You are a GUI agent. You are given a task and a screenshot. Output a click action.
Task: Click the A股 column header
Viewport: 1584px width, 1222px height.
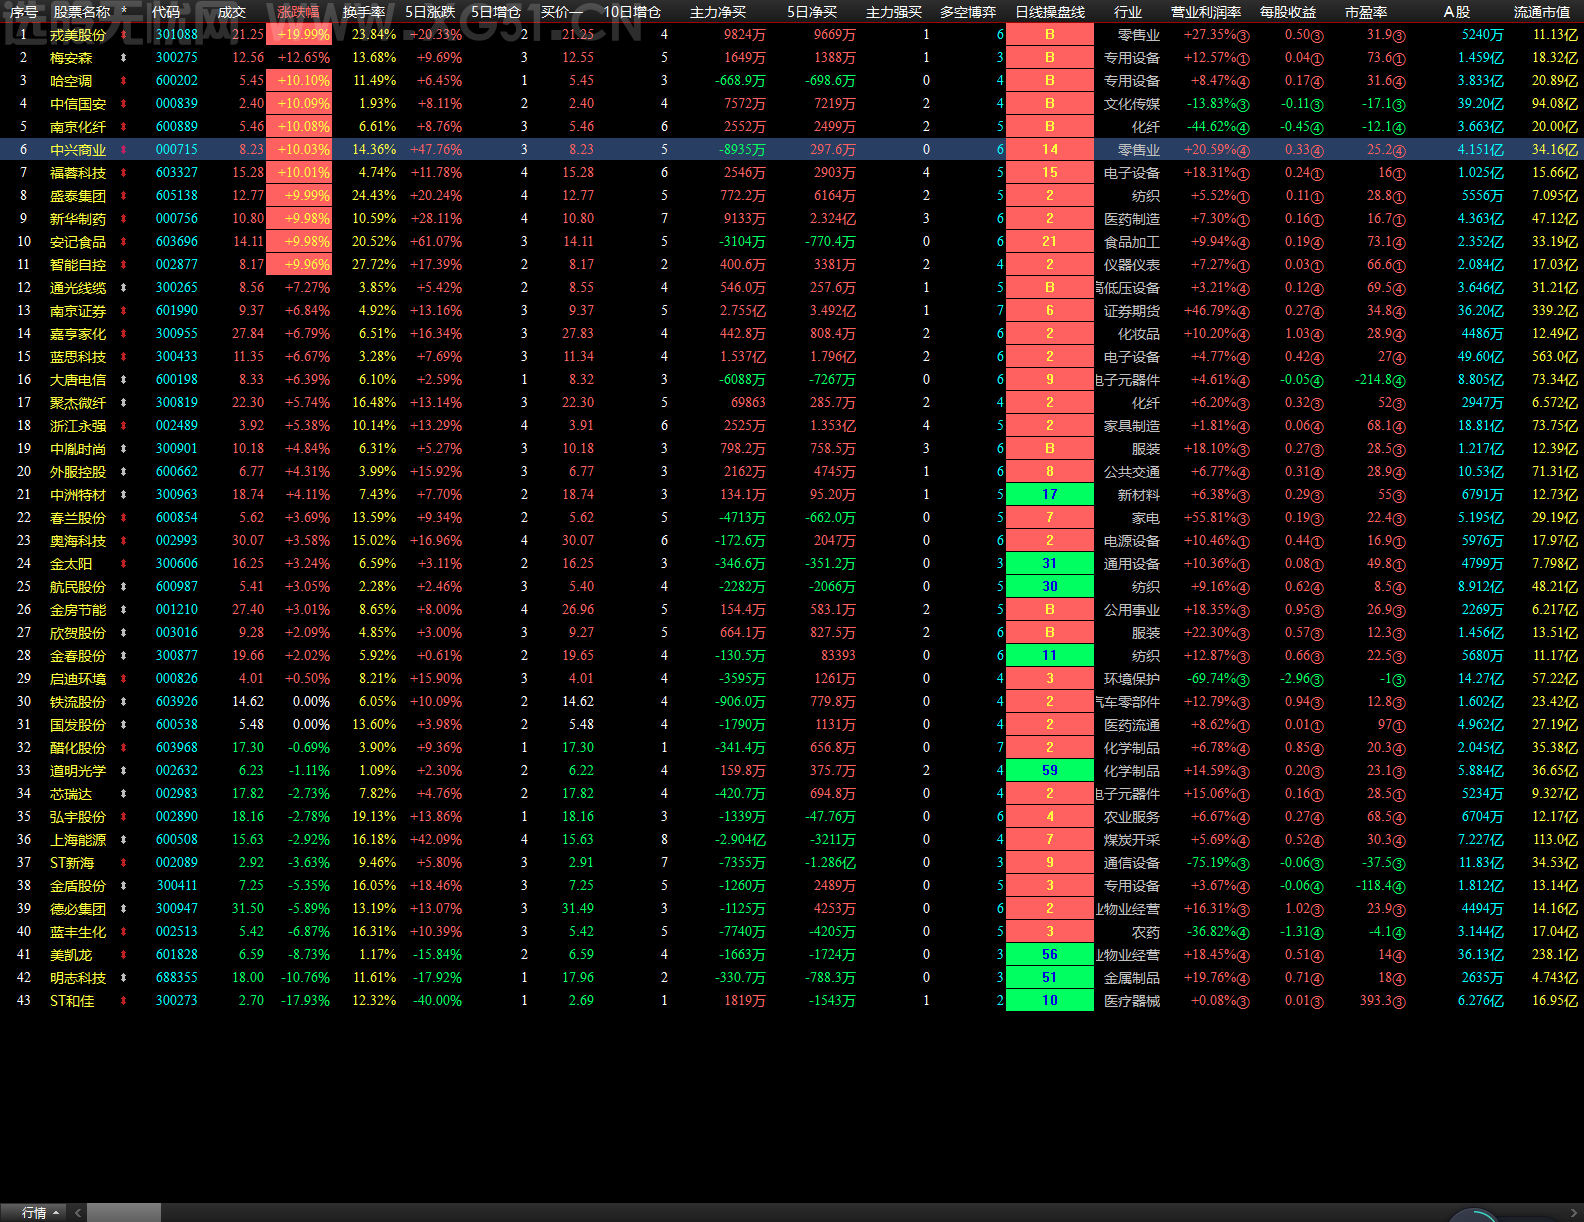pos(1457,12)
